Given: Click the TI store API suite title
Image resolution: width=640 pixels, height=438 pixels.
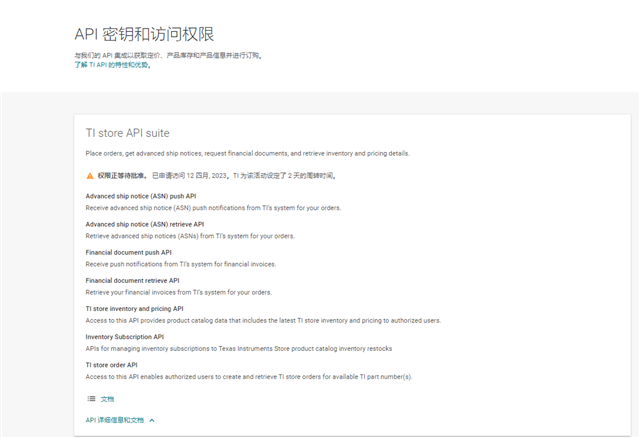Looking at the screenshot, I should pyautogui.click(x=127, y=133).
